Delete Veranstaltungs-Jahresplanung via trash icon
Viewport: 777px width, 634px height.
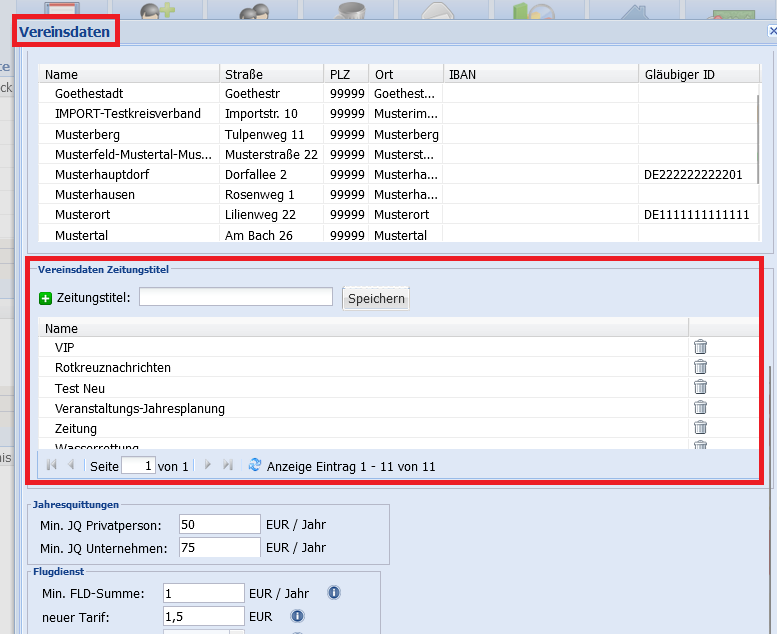pyautogui.click(x=700, y=407)
